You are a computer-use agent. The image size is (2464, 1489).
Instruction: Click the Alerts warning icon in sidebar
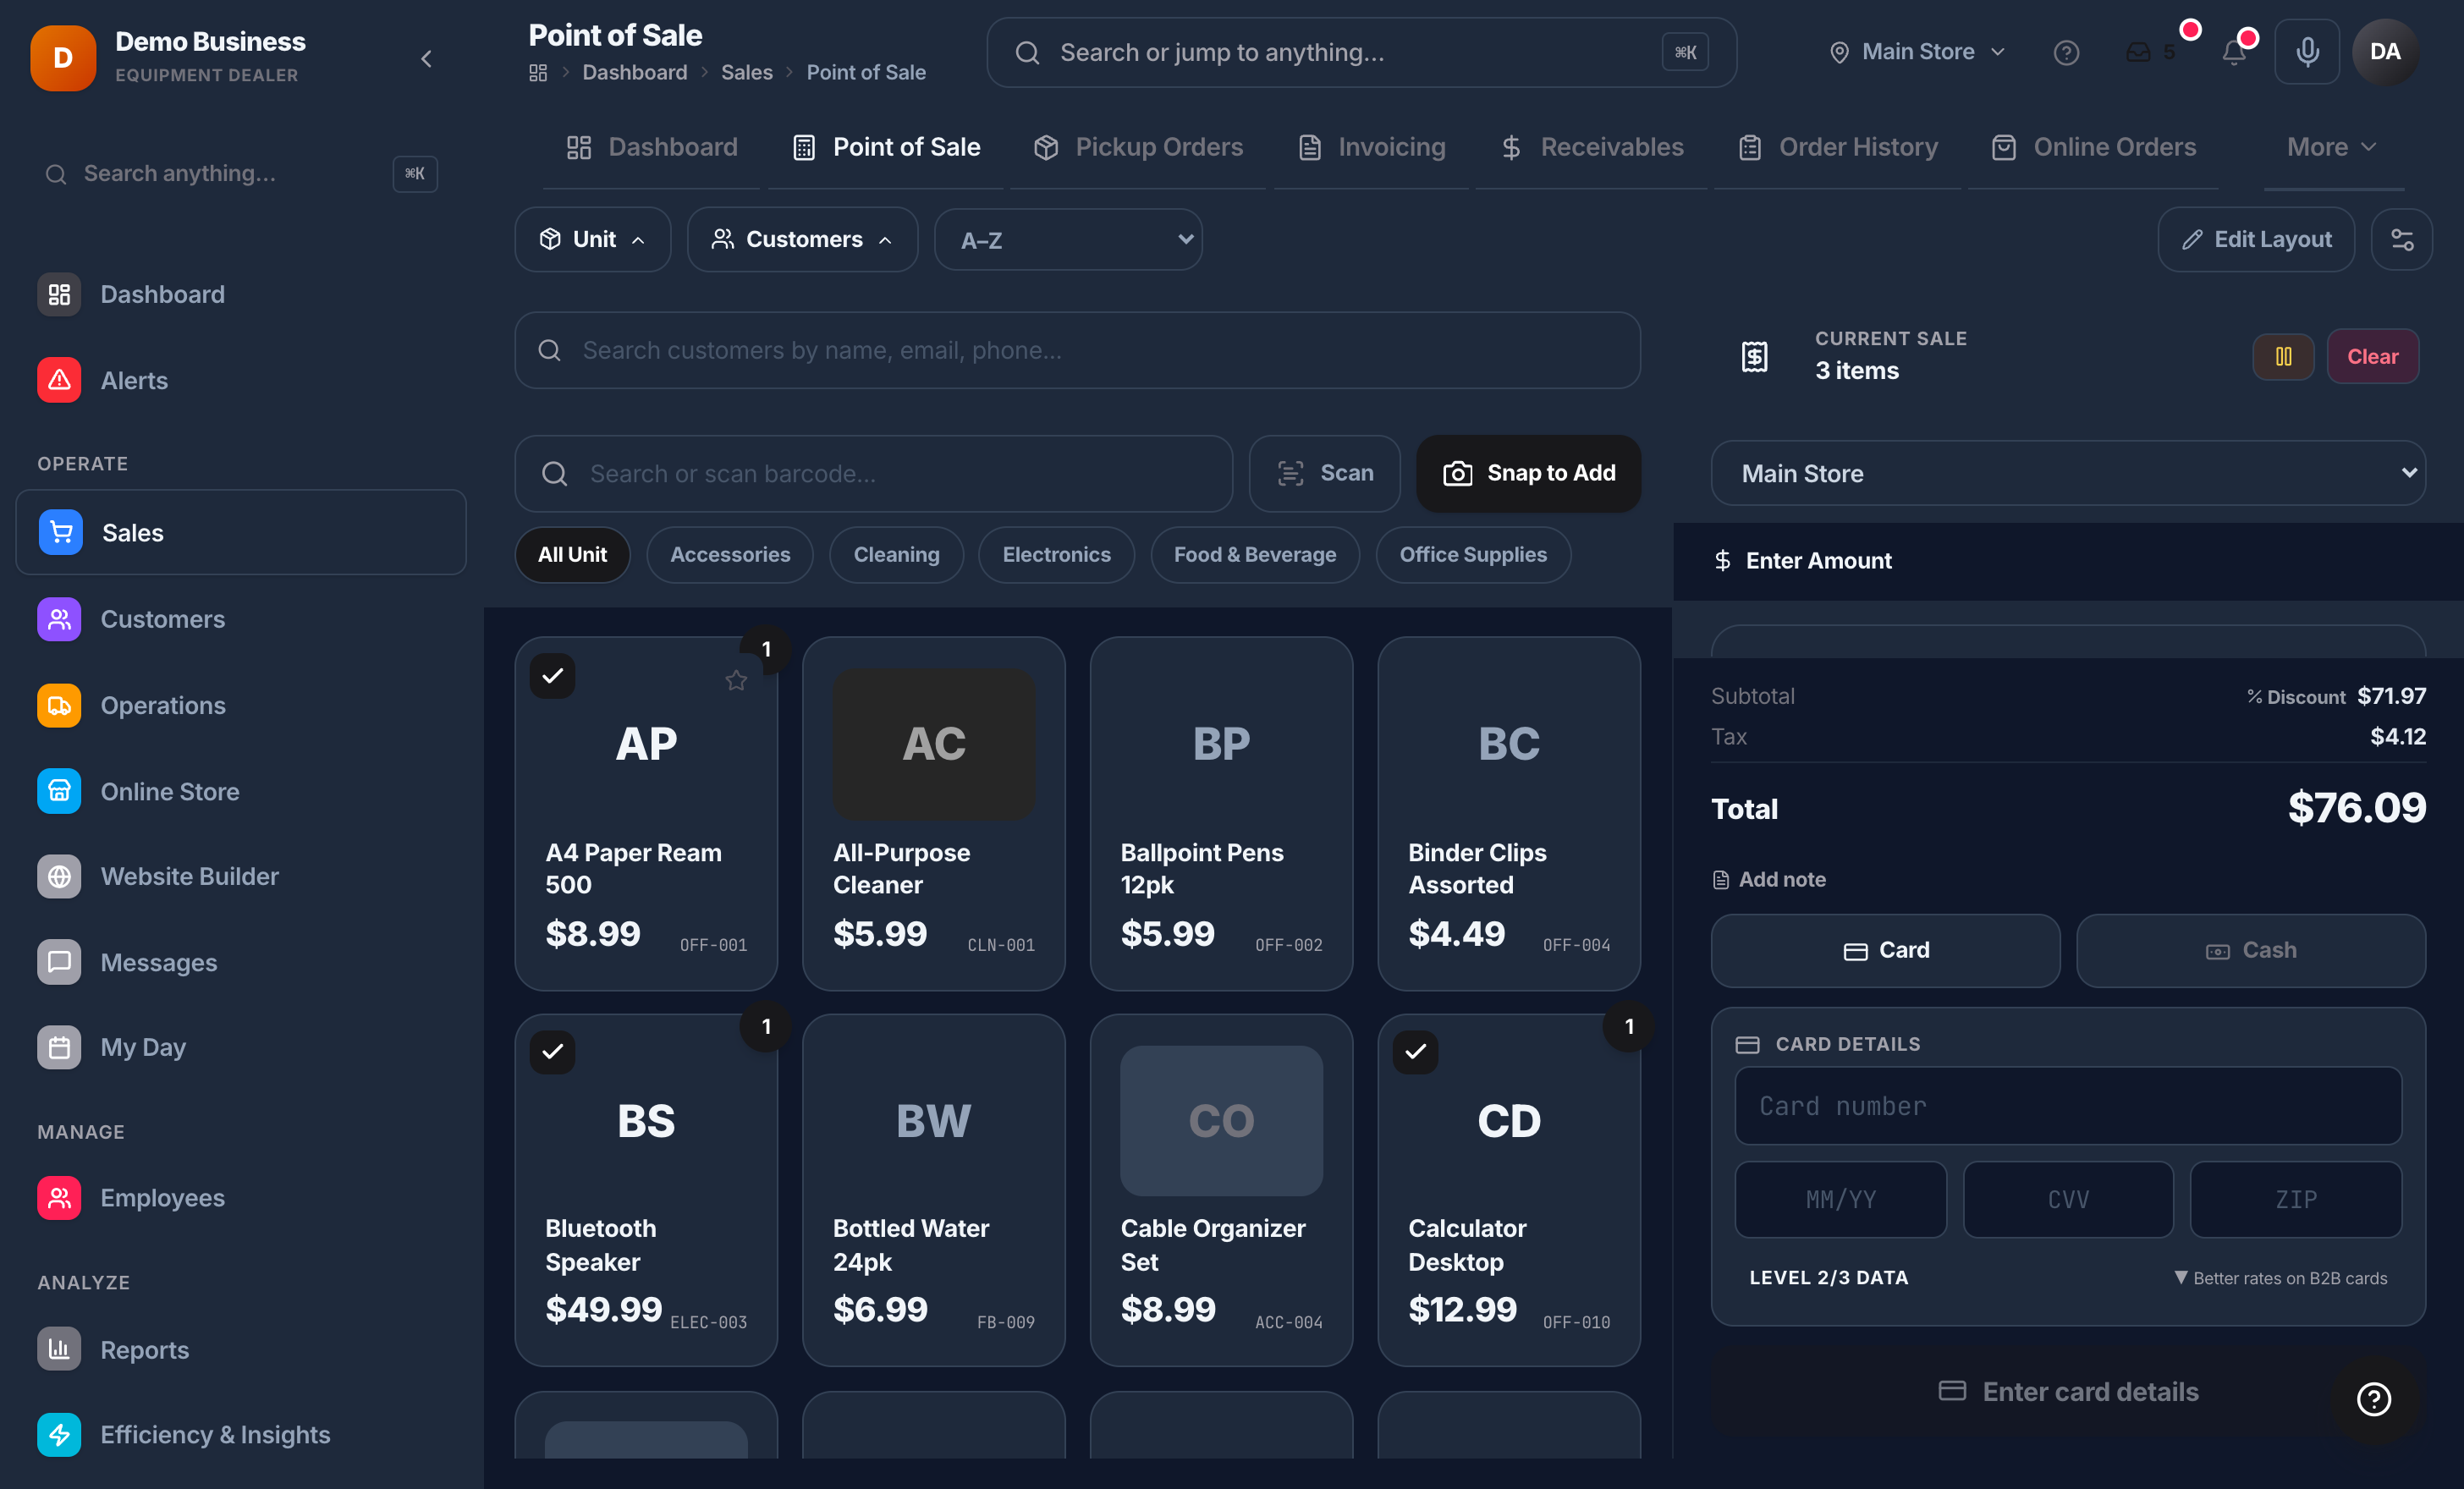[x=59, y=380]
